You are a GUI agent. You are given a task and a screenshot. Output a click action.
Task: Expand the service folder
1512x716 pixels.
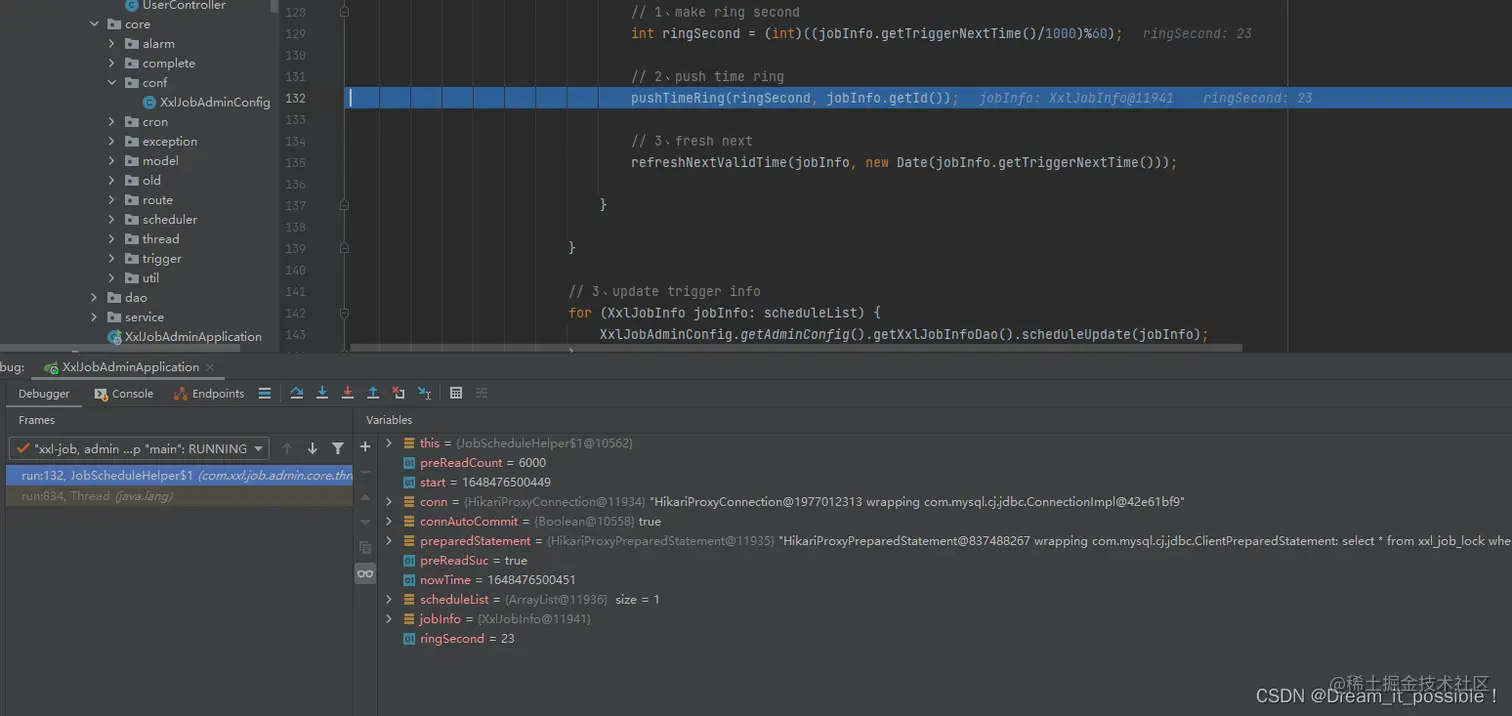point(94,317)
